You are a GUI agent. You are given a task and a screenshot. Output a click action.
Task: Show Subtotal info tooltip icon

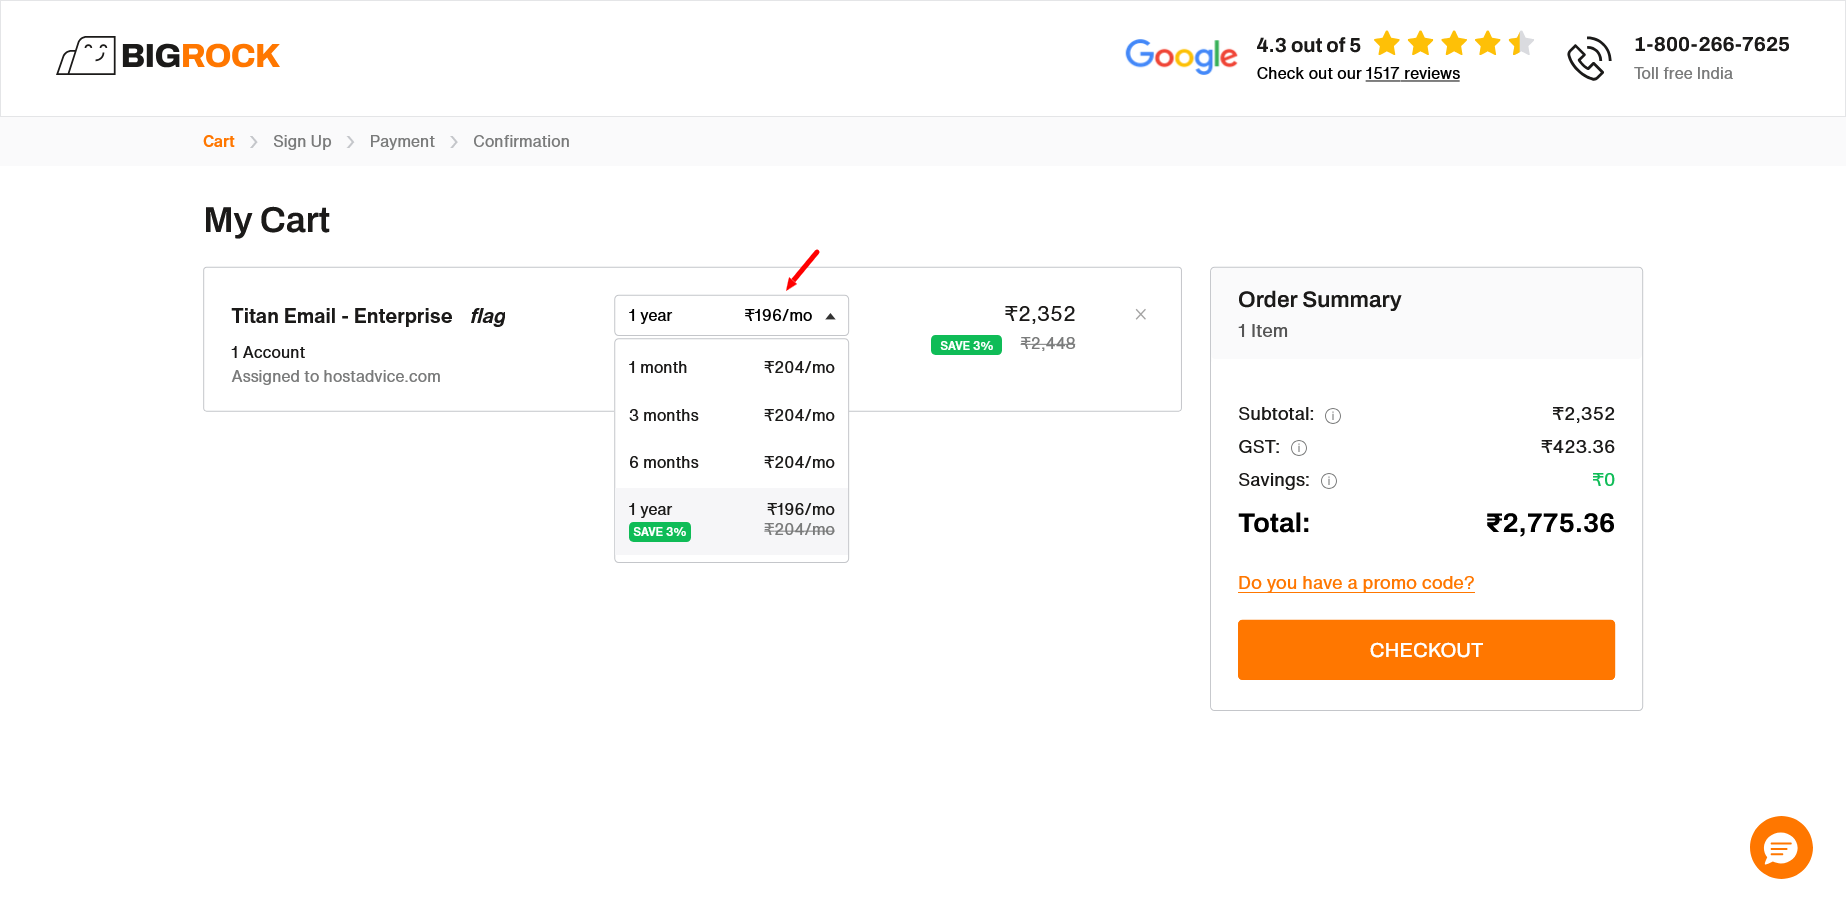pos(1333,416)
